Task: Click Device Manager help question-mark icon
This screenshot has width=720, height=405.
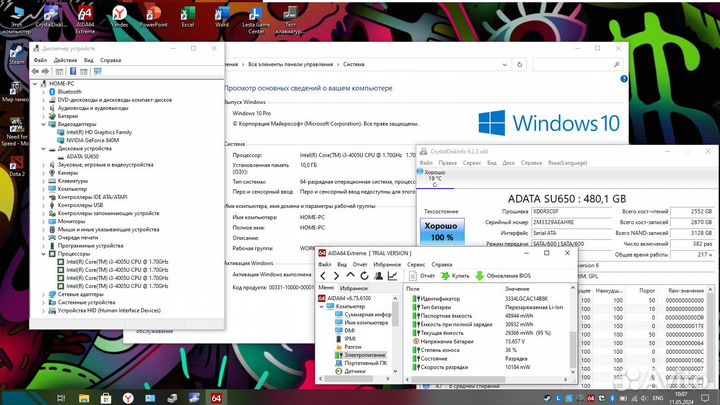Action: pos(73,71)
